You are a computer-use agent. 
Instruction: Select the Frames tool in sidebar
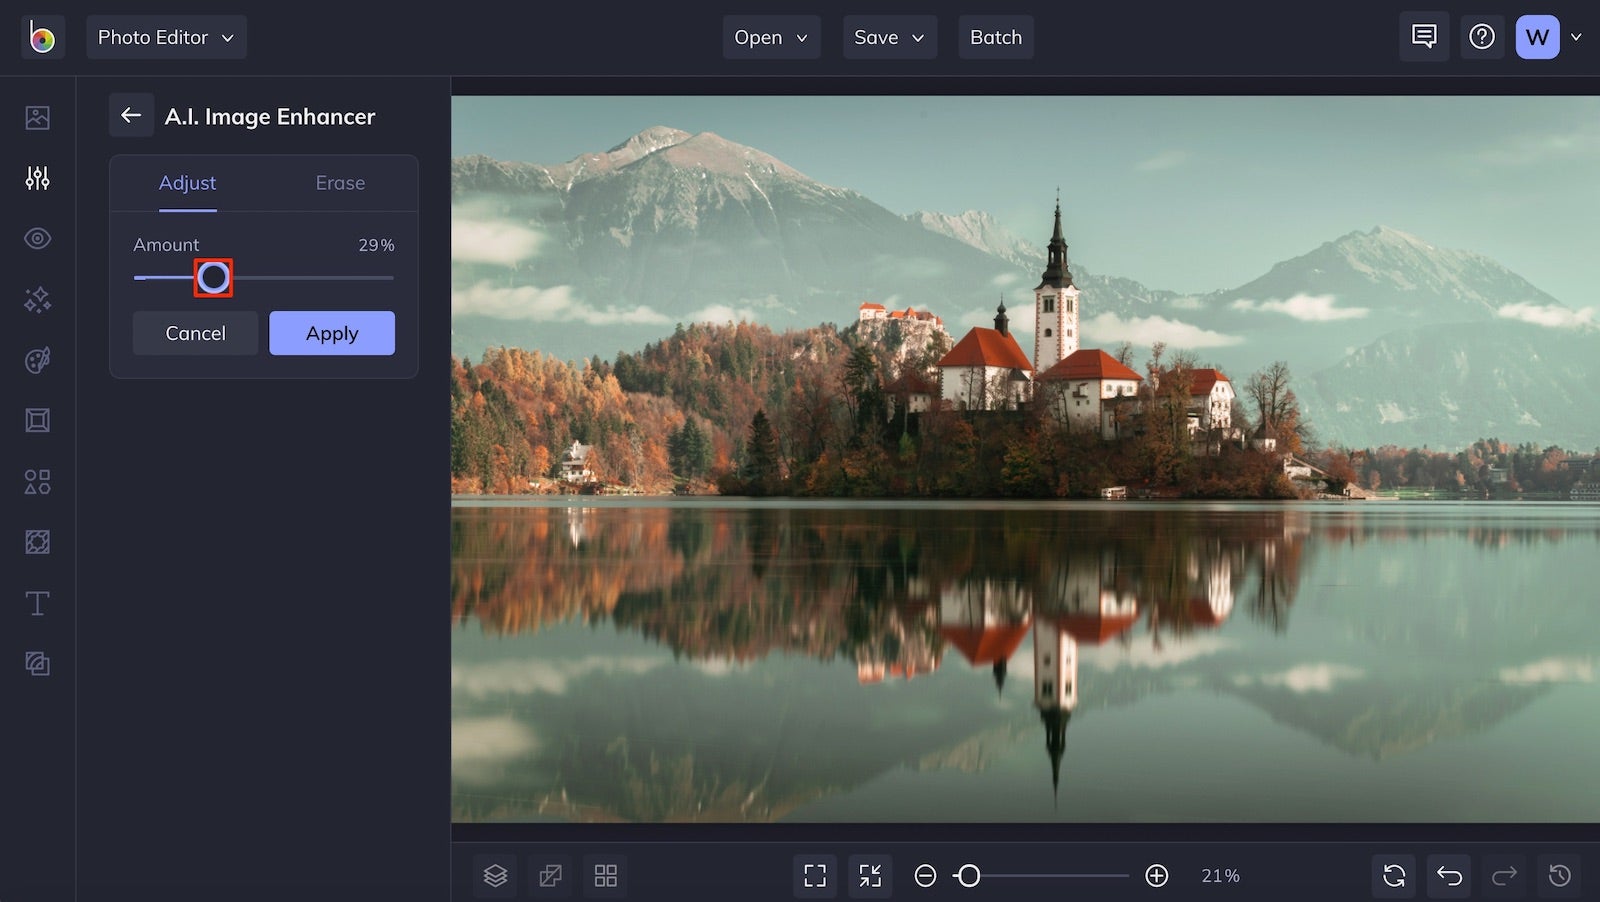[37, 420]
